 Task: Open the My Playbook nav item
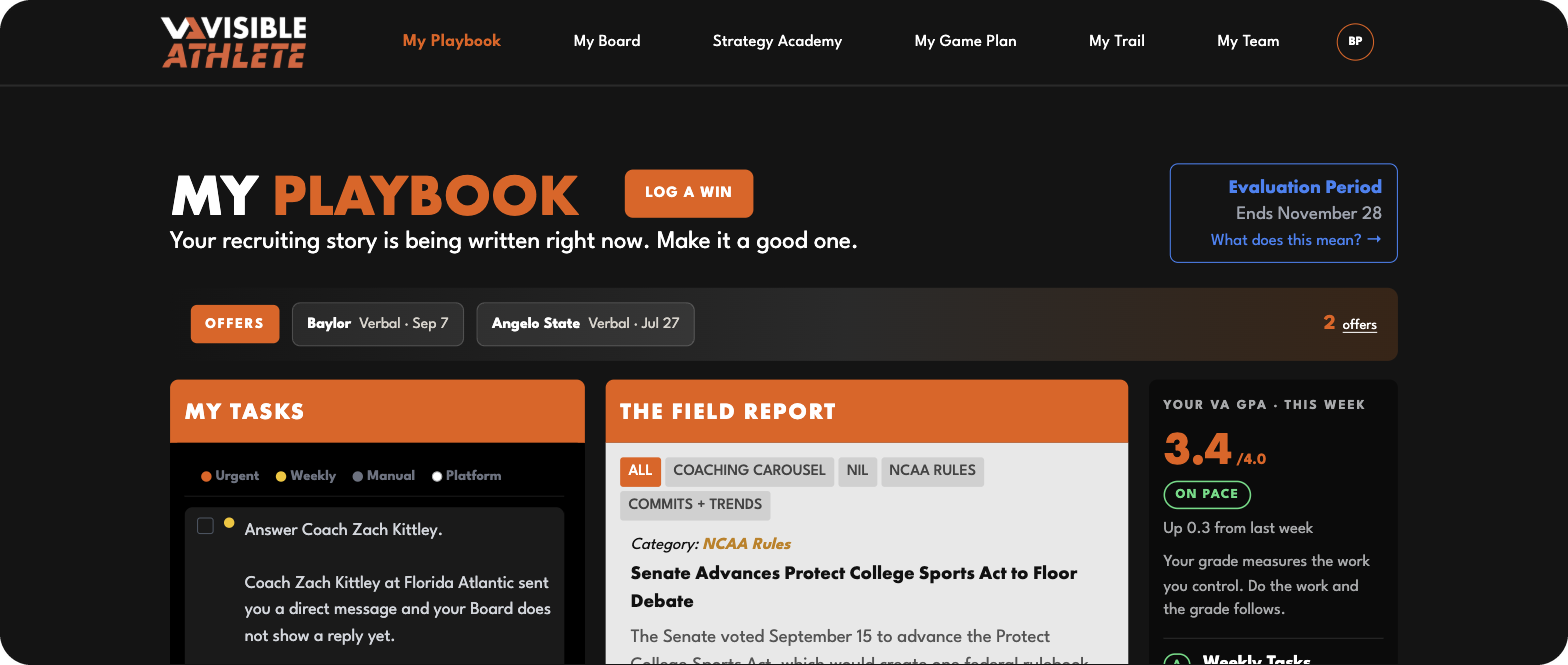tap(452, 41)
